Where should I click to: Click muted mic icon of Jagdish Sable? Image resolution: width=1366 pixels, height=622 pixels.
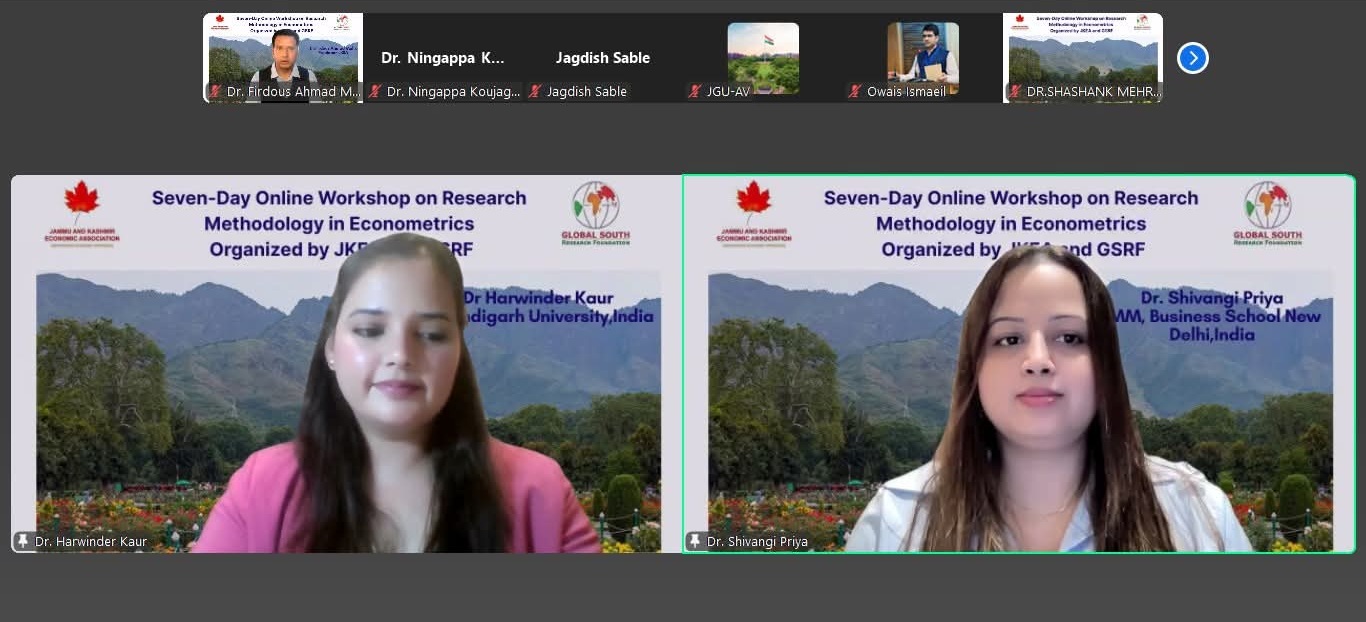pyautogui.click(x=535, y=91)
